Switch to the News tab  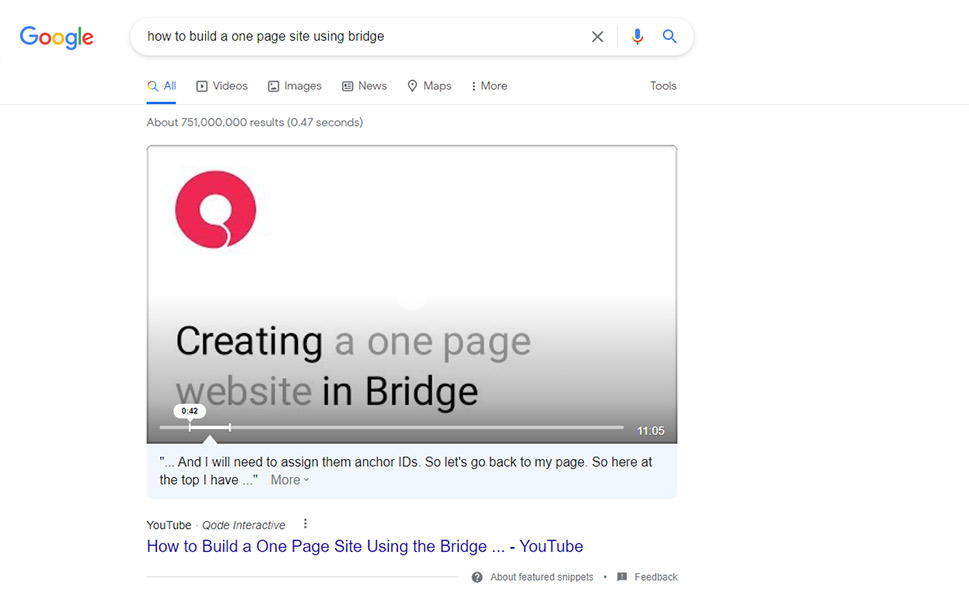point(364,86)
